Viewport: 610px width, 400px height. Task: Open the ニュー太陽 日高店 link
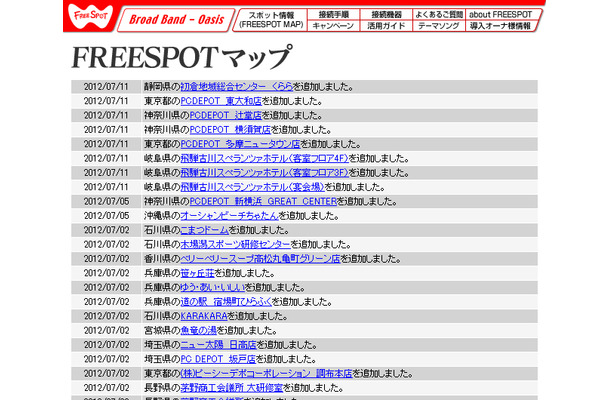(x=218, y=345)
